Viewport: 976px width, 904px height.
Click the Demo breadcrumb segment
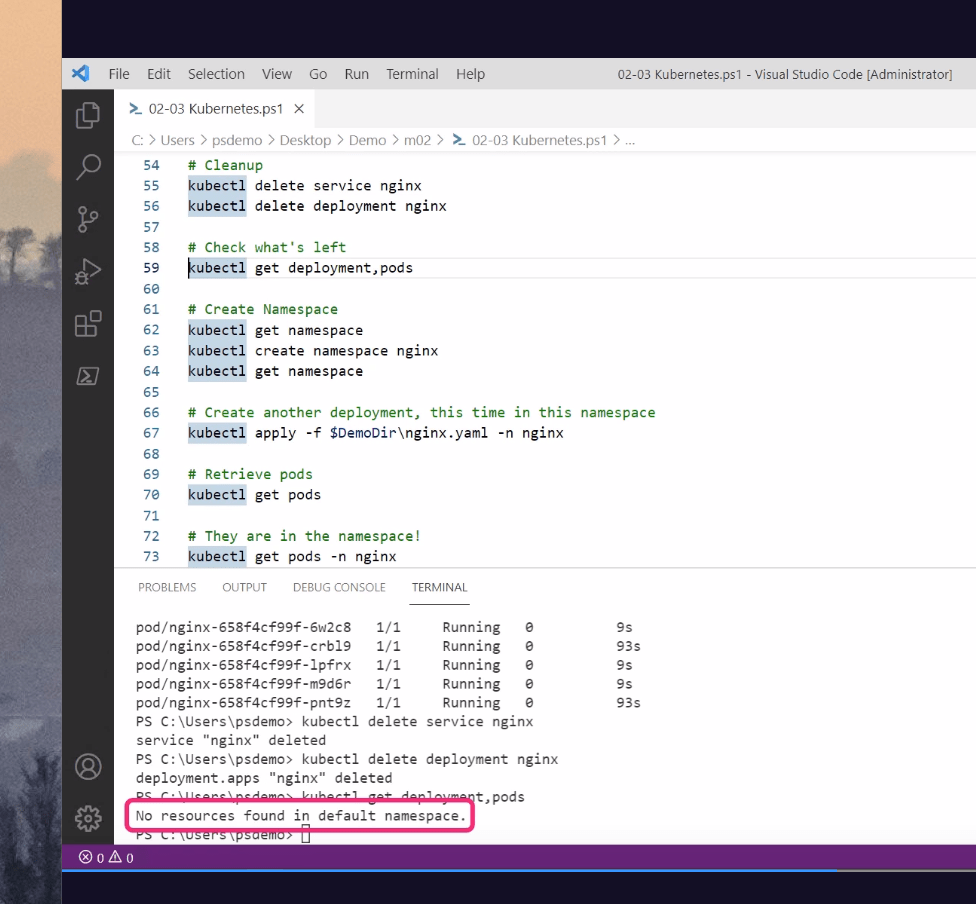pos(367,140)
